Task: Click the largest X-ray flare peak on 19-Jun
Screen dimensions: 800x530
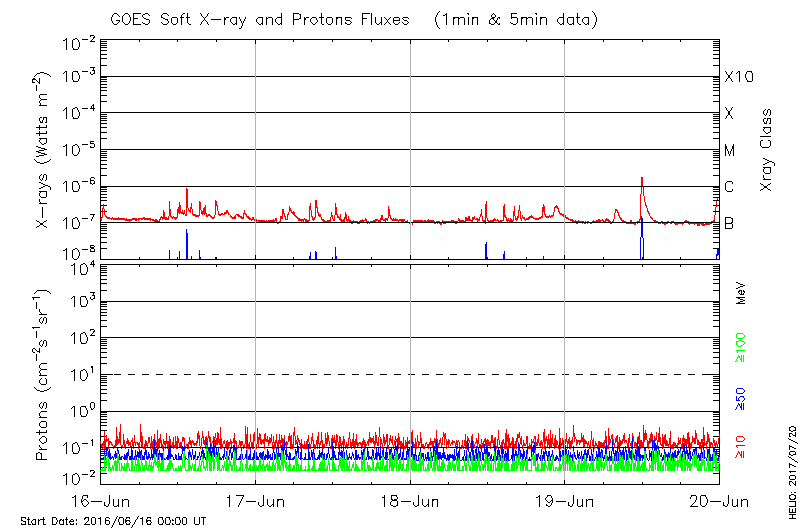Action: [641, 179]
